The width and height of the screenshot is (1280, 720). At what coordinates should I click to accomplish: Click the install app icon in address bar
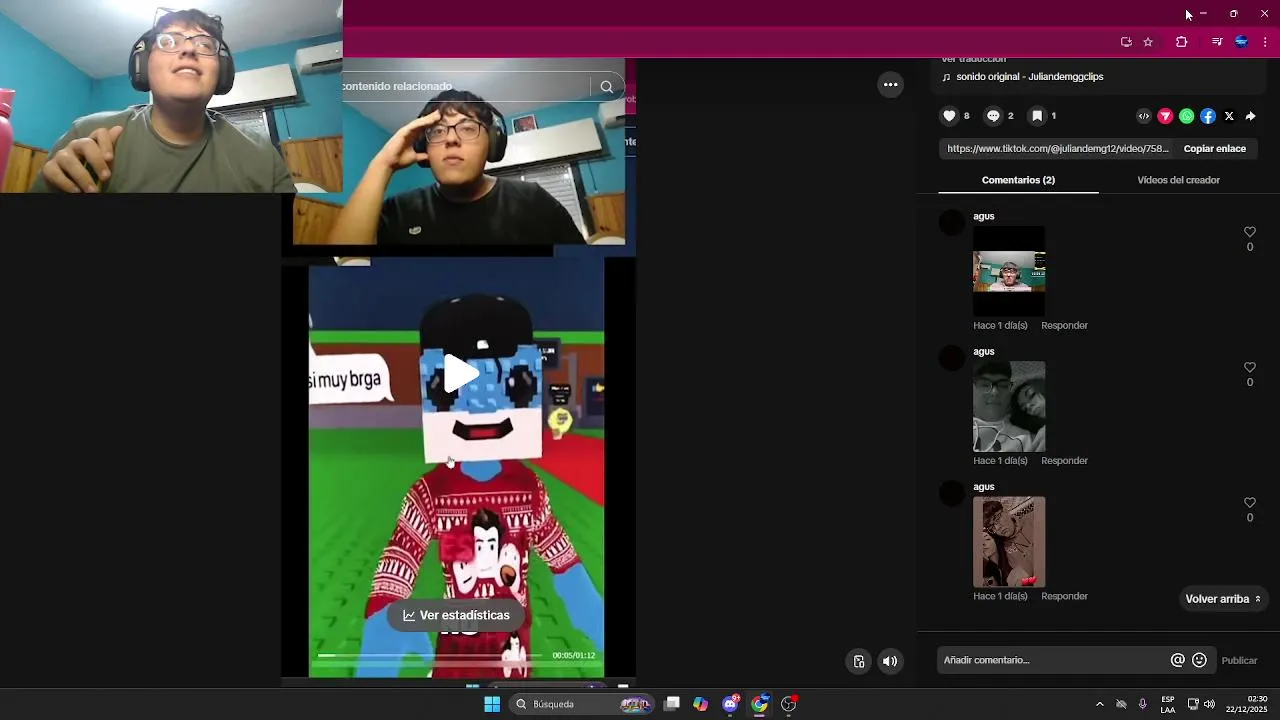pos(1126,42)
